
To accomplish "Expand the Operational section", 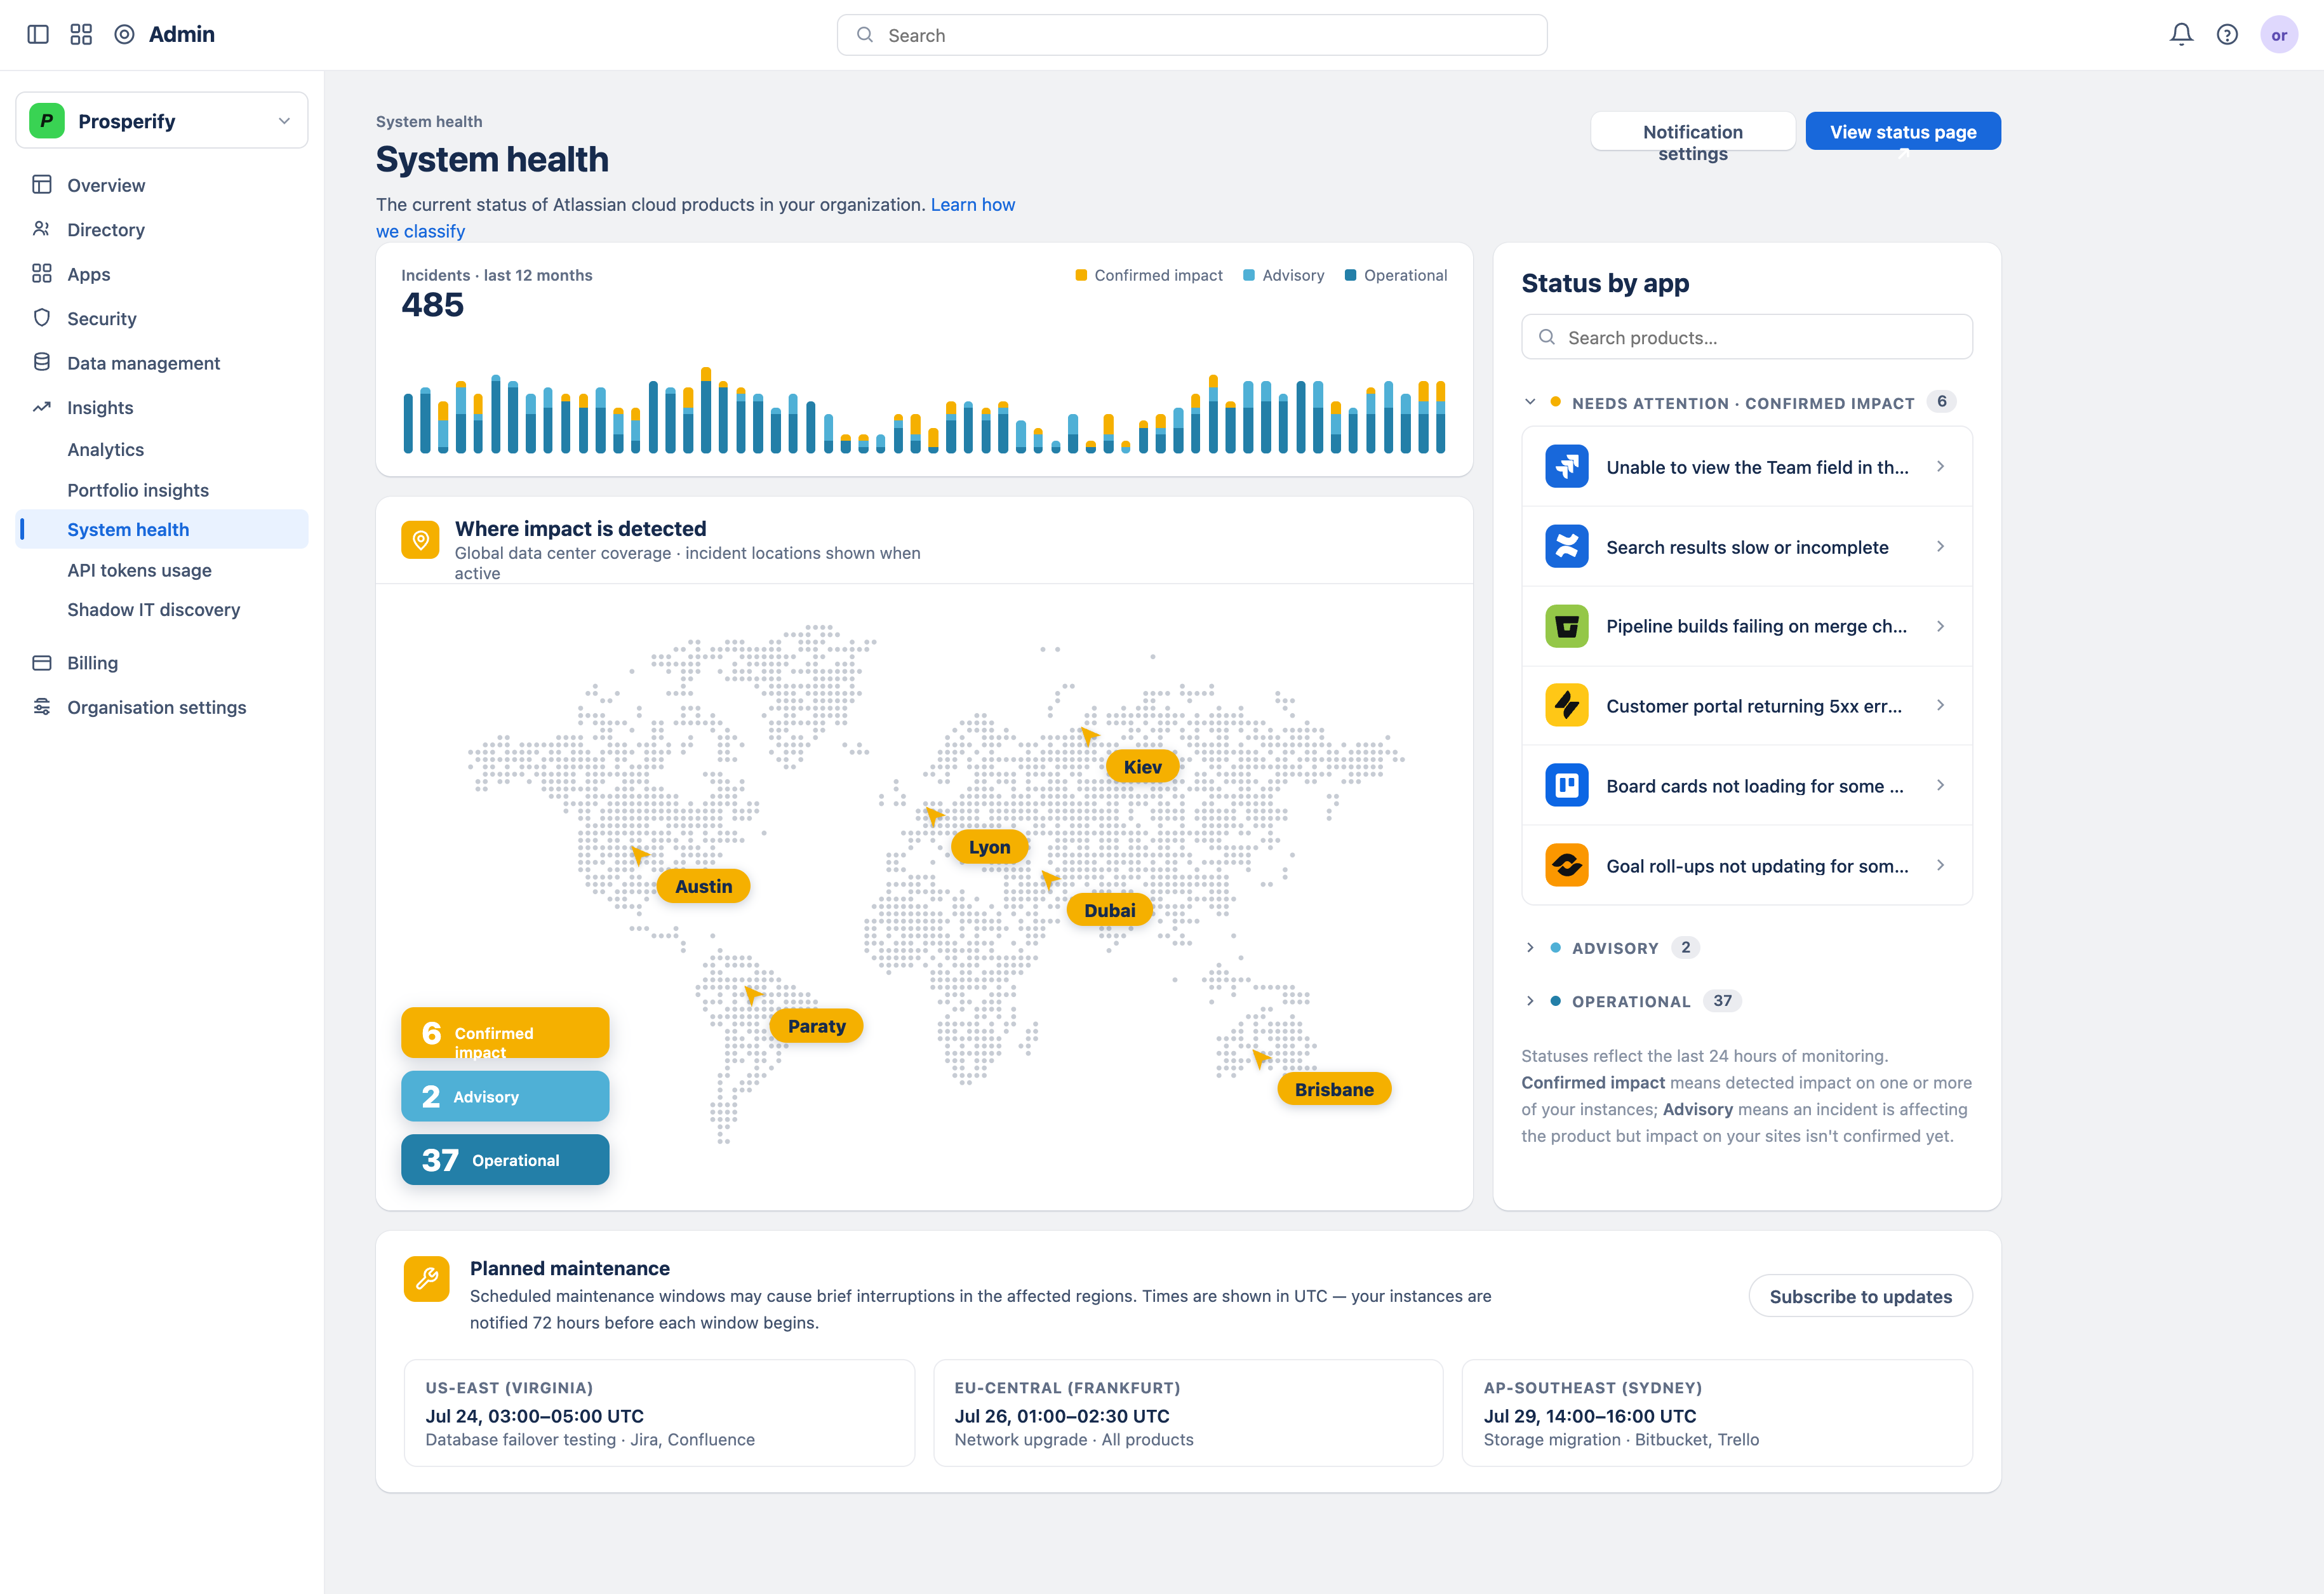I will coord(1529,1001).
